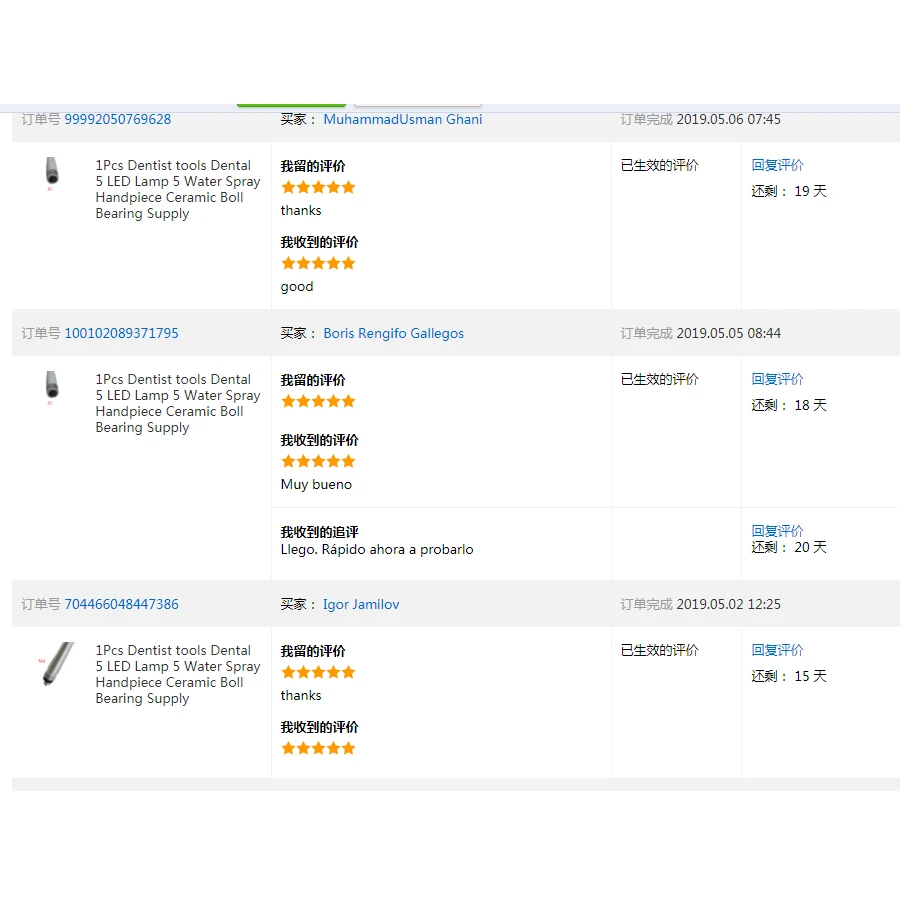The width and height of the screenshot is (900, 900).
Task: Reply to the follow-up review with 20 days left
Action: click(777, 531)
